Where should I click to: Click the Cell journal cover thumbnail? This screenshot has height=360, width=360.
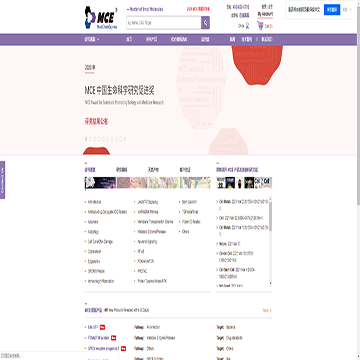[267, 182]
